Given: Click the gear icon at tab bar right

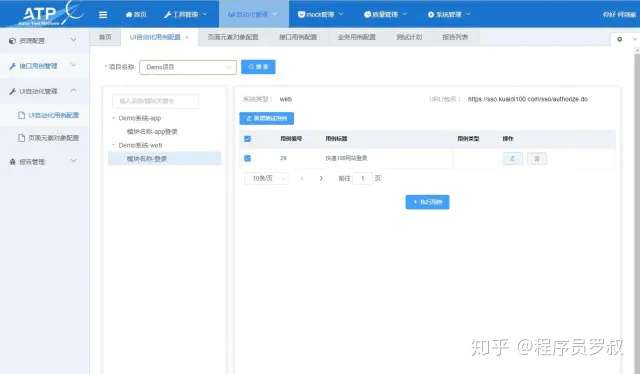Looking at the screenshot, I should (620, 39).
